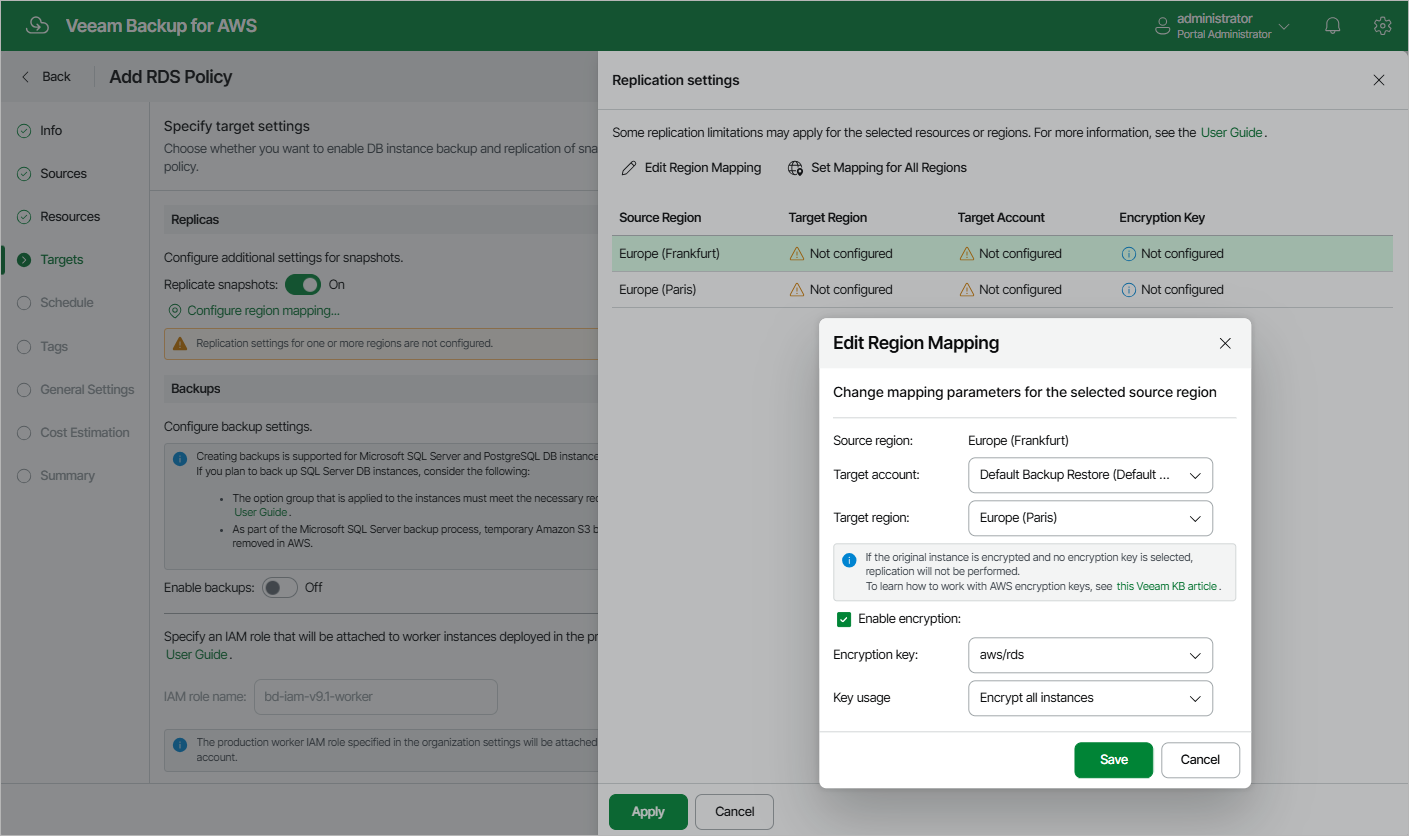The image size is (1409, 836).
Task: Go to the Tags wizard step
Action: 54,347
